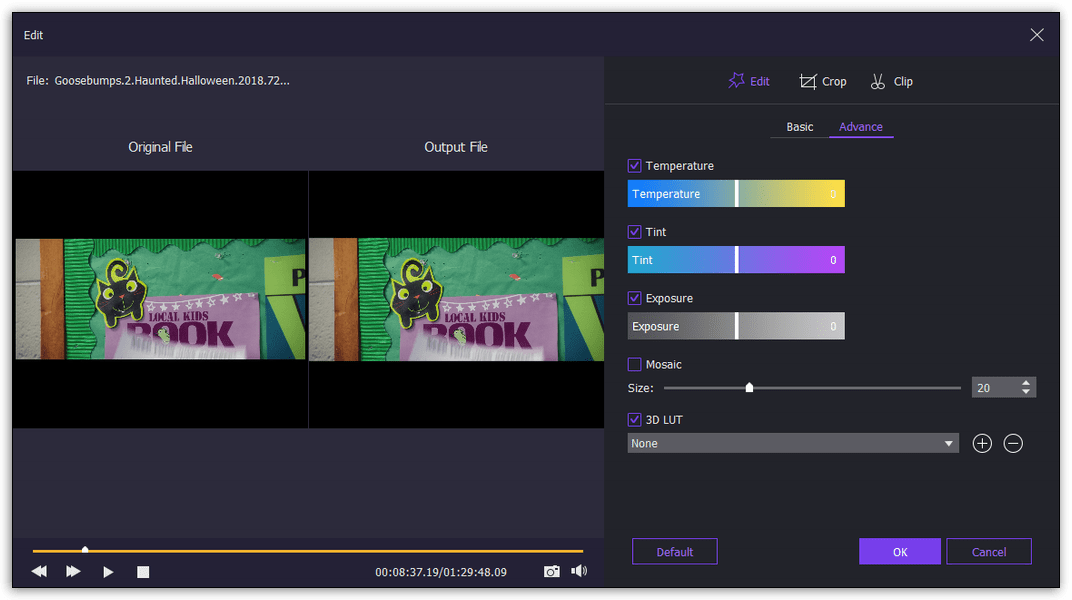
Task: Decrease Mosaic size with down arrow
Action: [x=1026, y=392]
